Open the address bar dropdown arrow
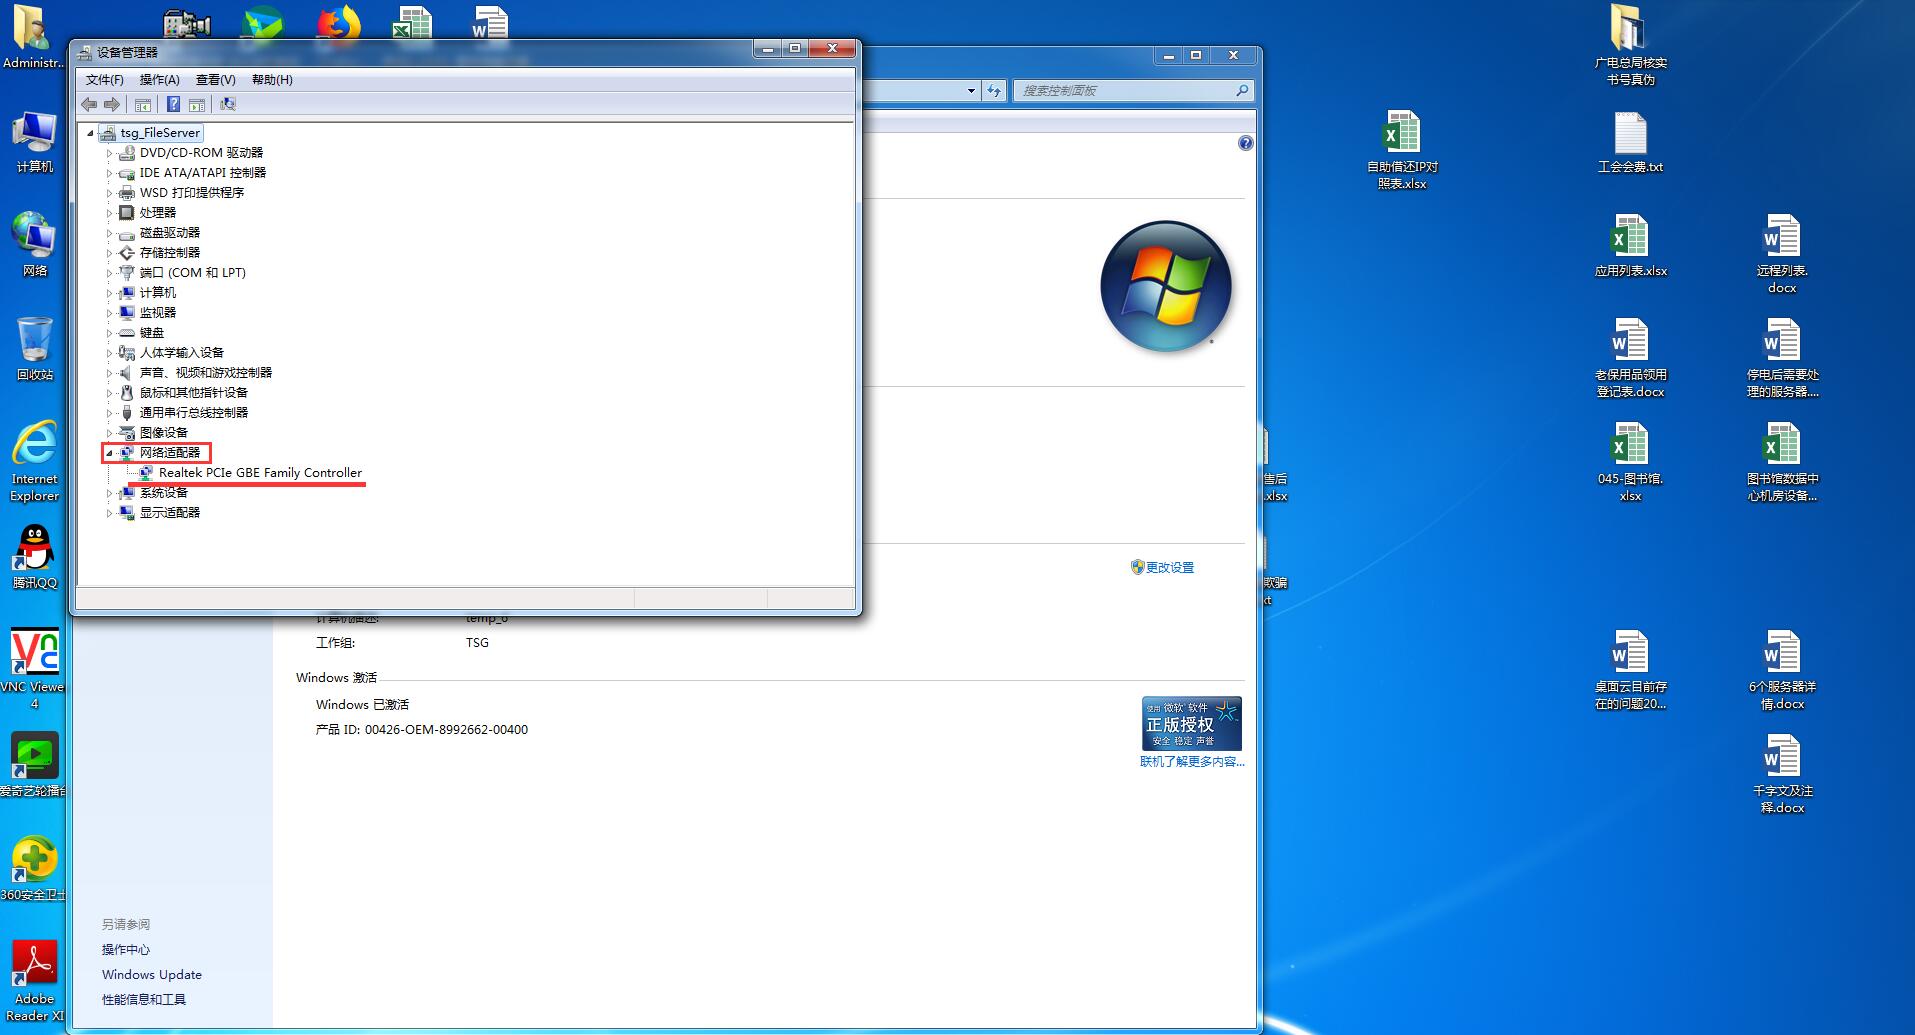This screenshot has height=1035, width=1915. point(971,91)
